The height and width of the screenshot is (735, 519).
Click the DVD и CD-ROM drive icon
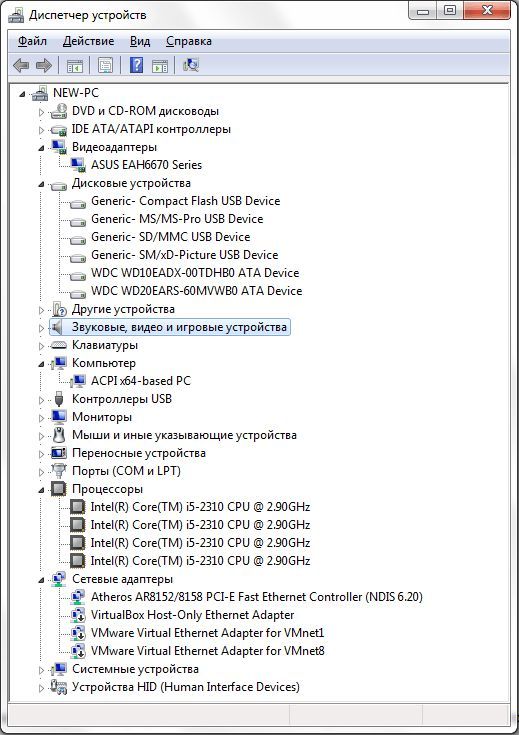59,111
